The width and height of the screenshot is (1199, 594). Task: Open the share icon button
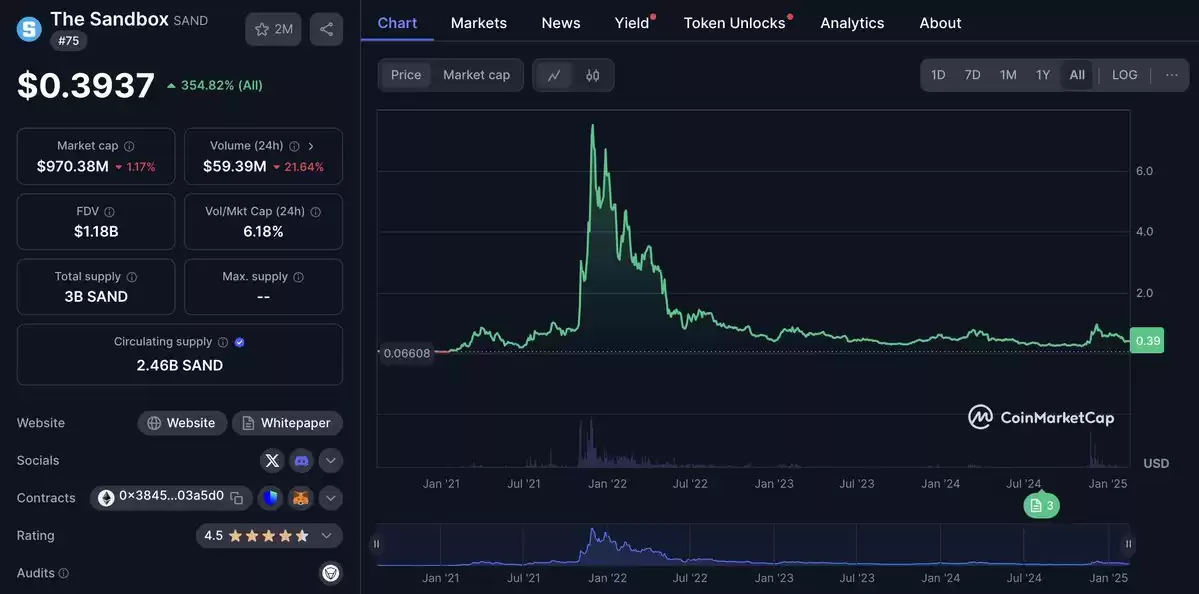327,29
